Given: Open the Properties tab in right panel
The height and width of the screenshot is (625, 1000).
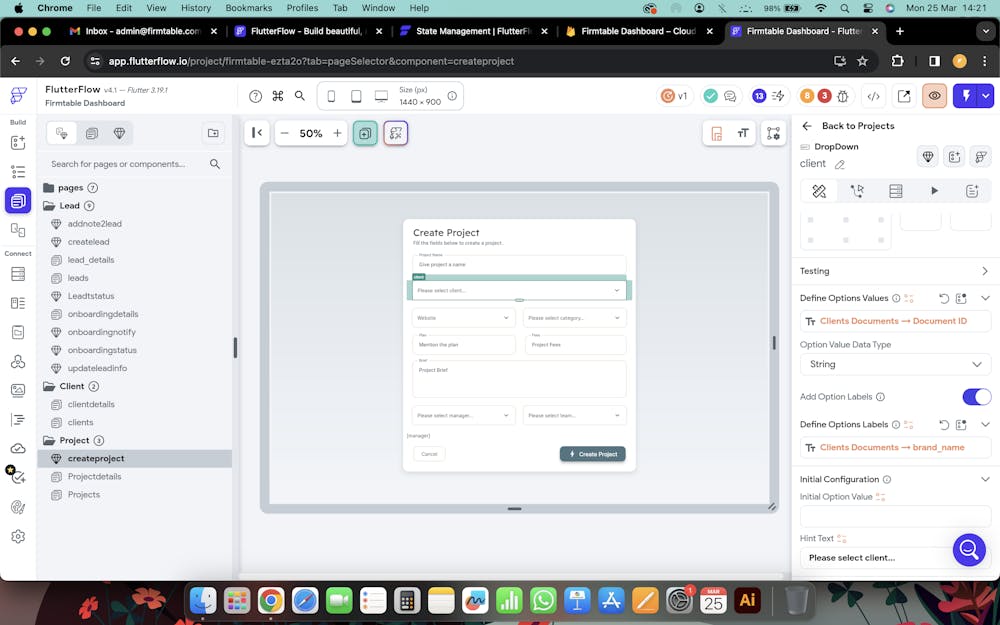Looking at the screenshot, I should [819, 191].
